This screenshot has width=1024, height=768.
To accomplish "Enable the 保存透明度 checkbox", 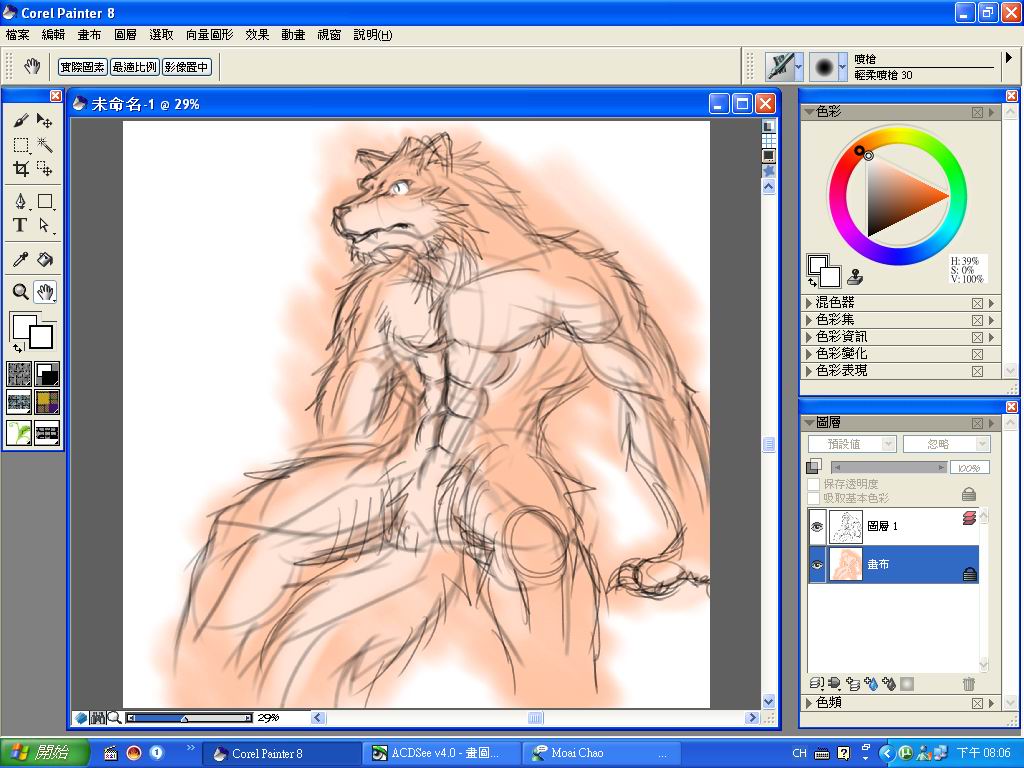I will tap(814, 484).
